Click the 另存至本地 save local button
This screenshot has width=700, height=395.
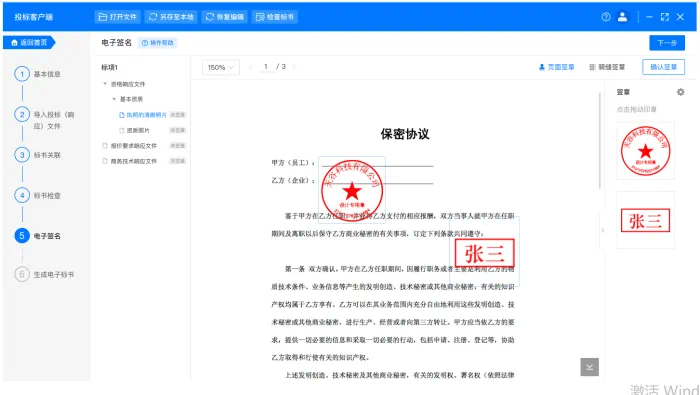[171, 17]
